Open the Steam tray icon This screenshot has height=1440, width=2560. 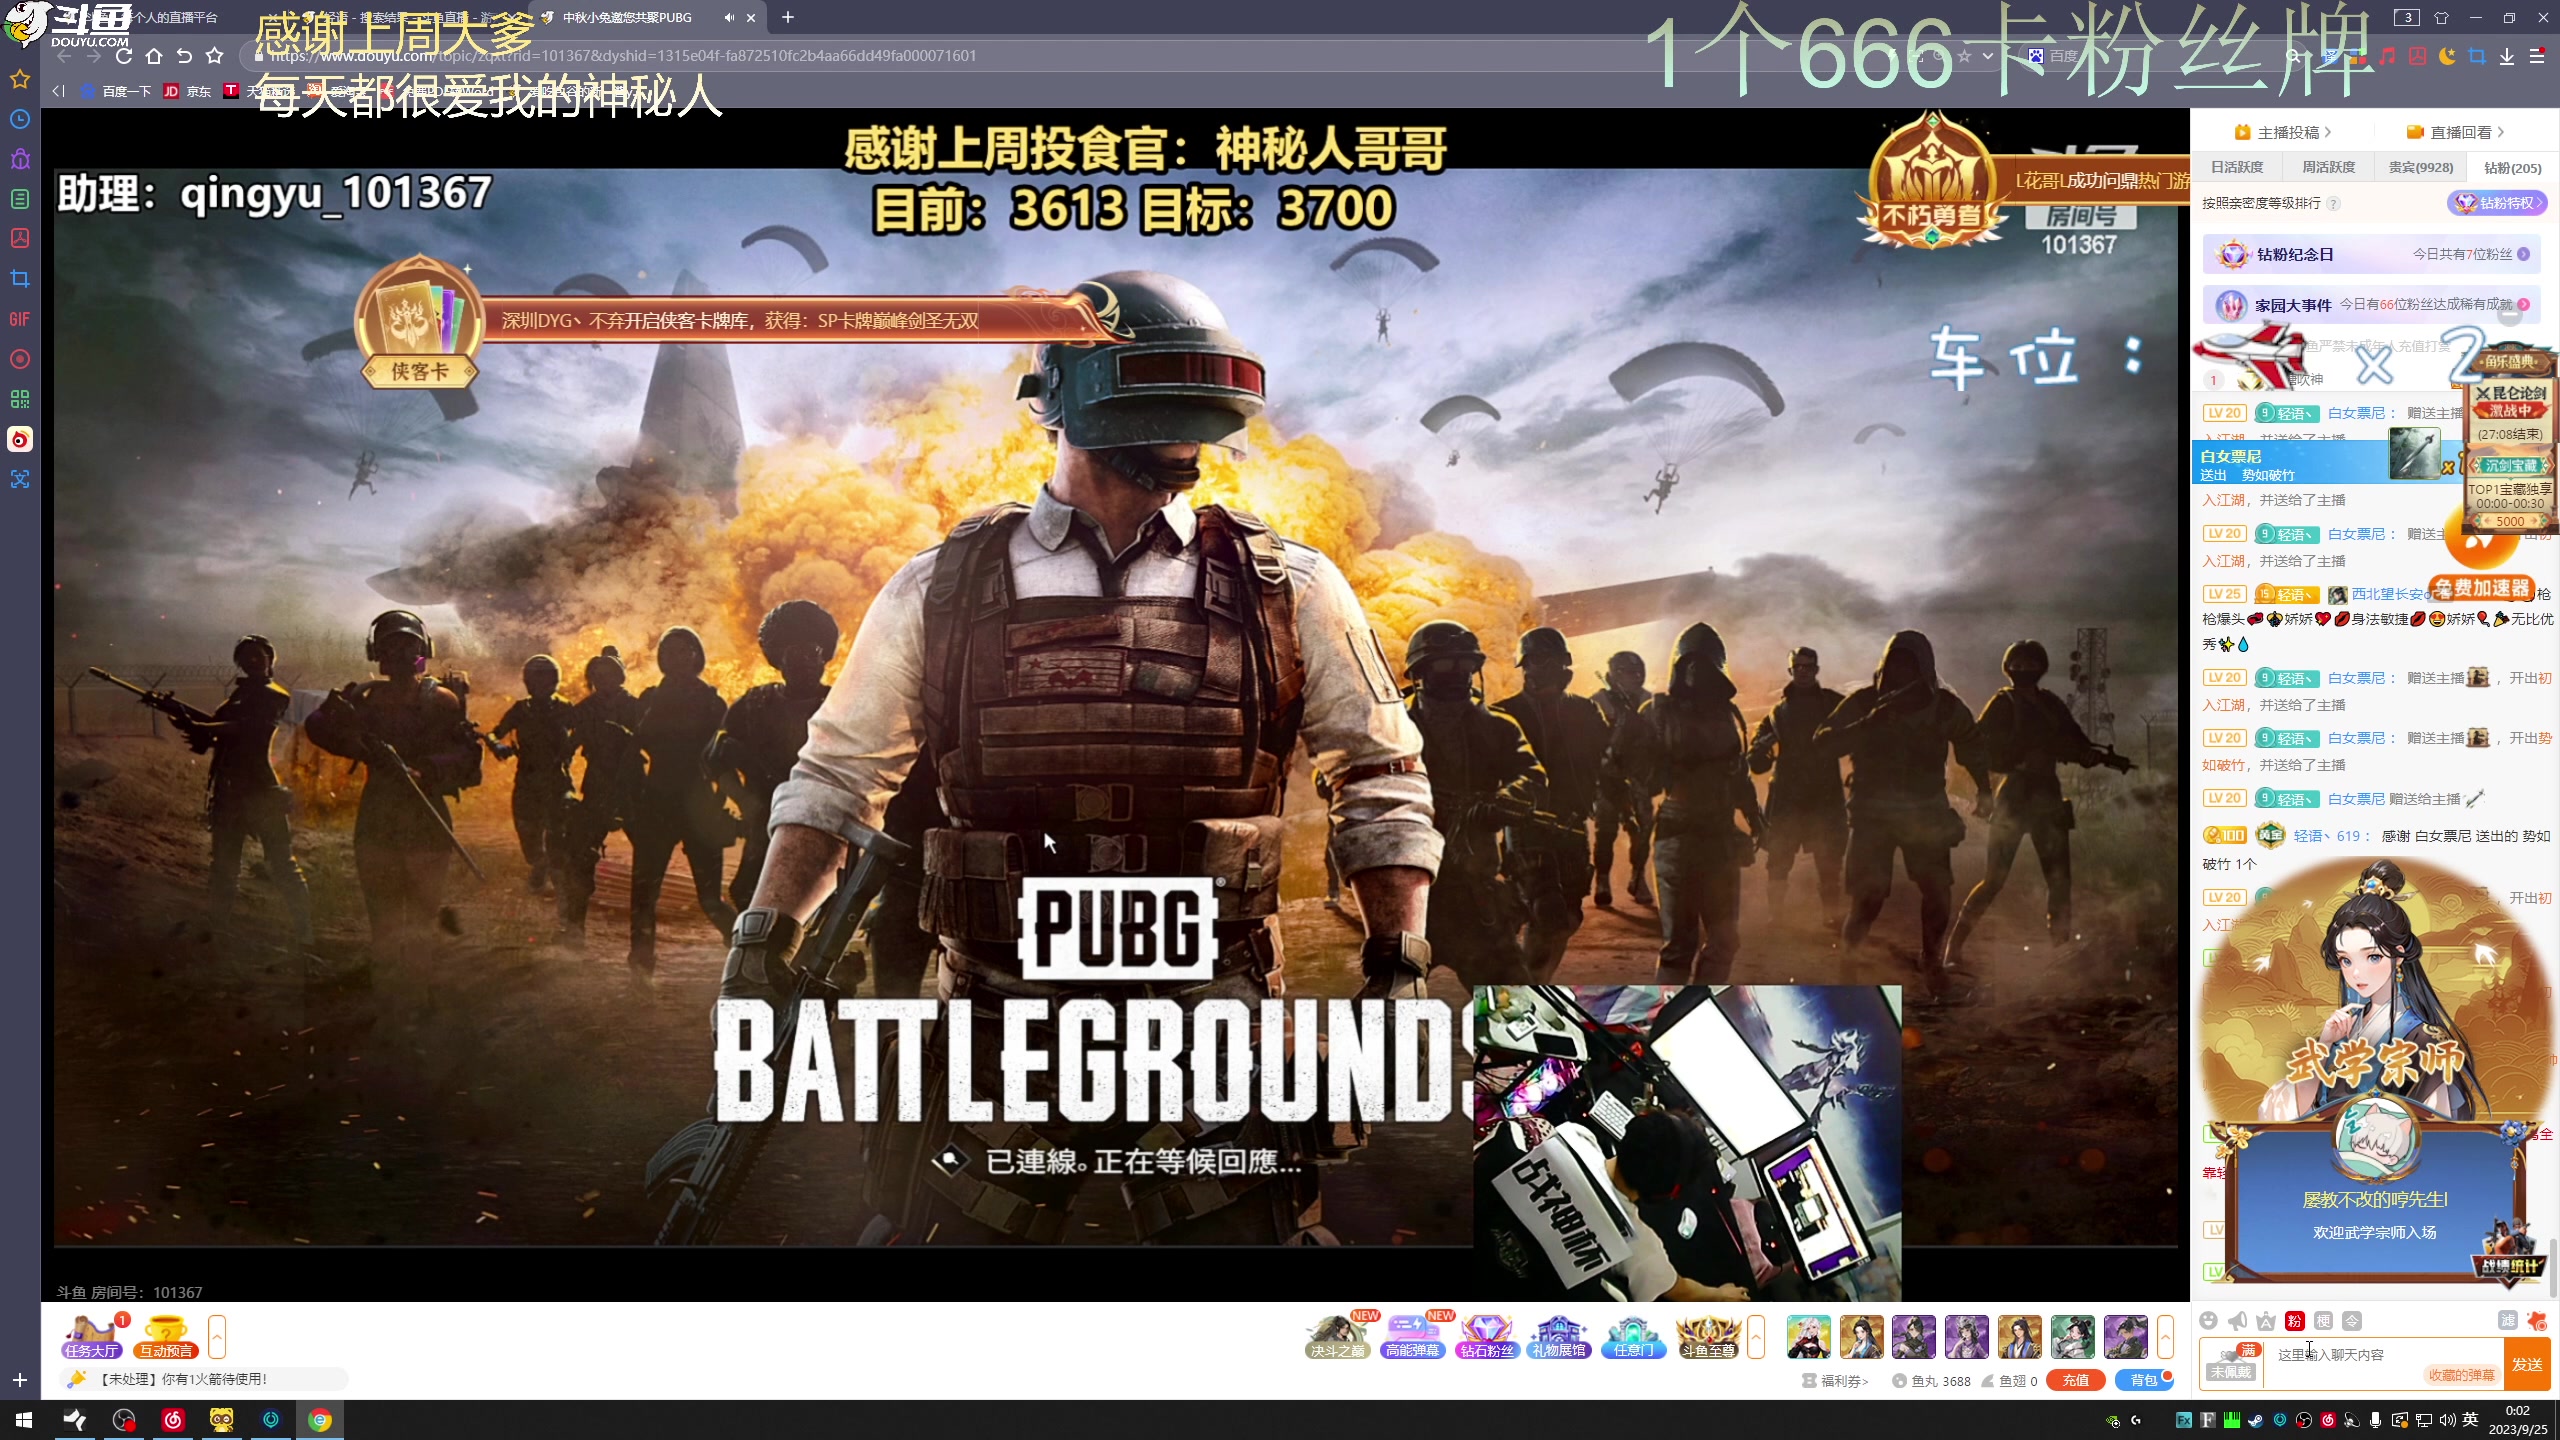click(x=2255, y=1420)
